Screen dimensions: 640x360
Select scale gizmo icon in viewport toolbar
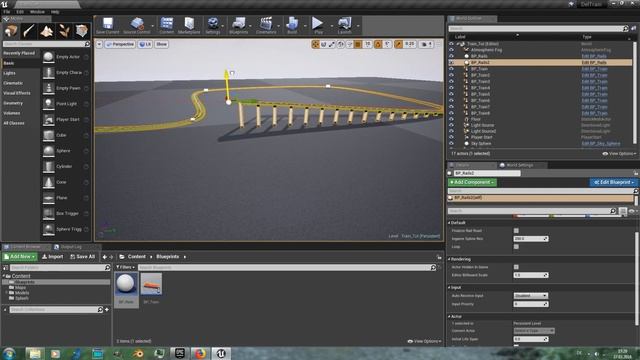coord(332,44)
